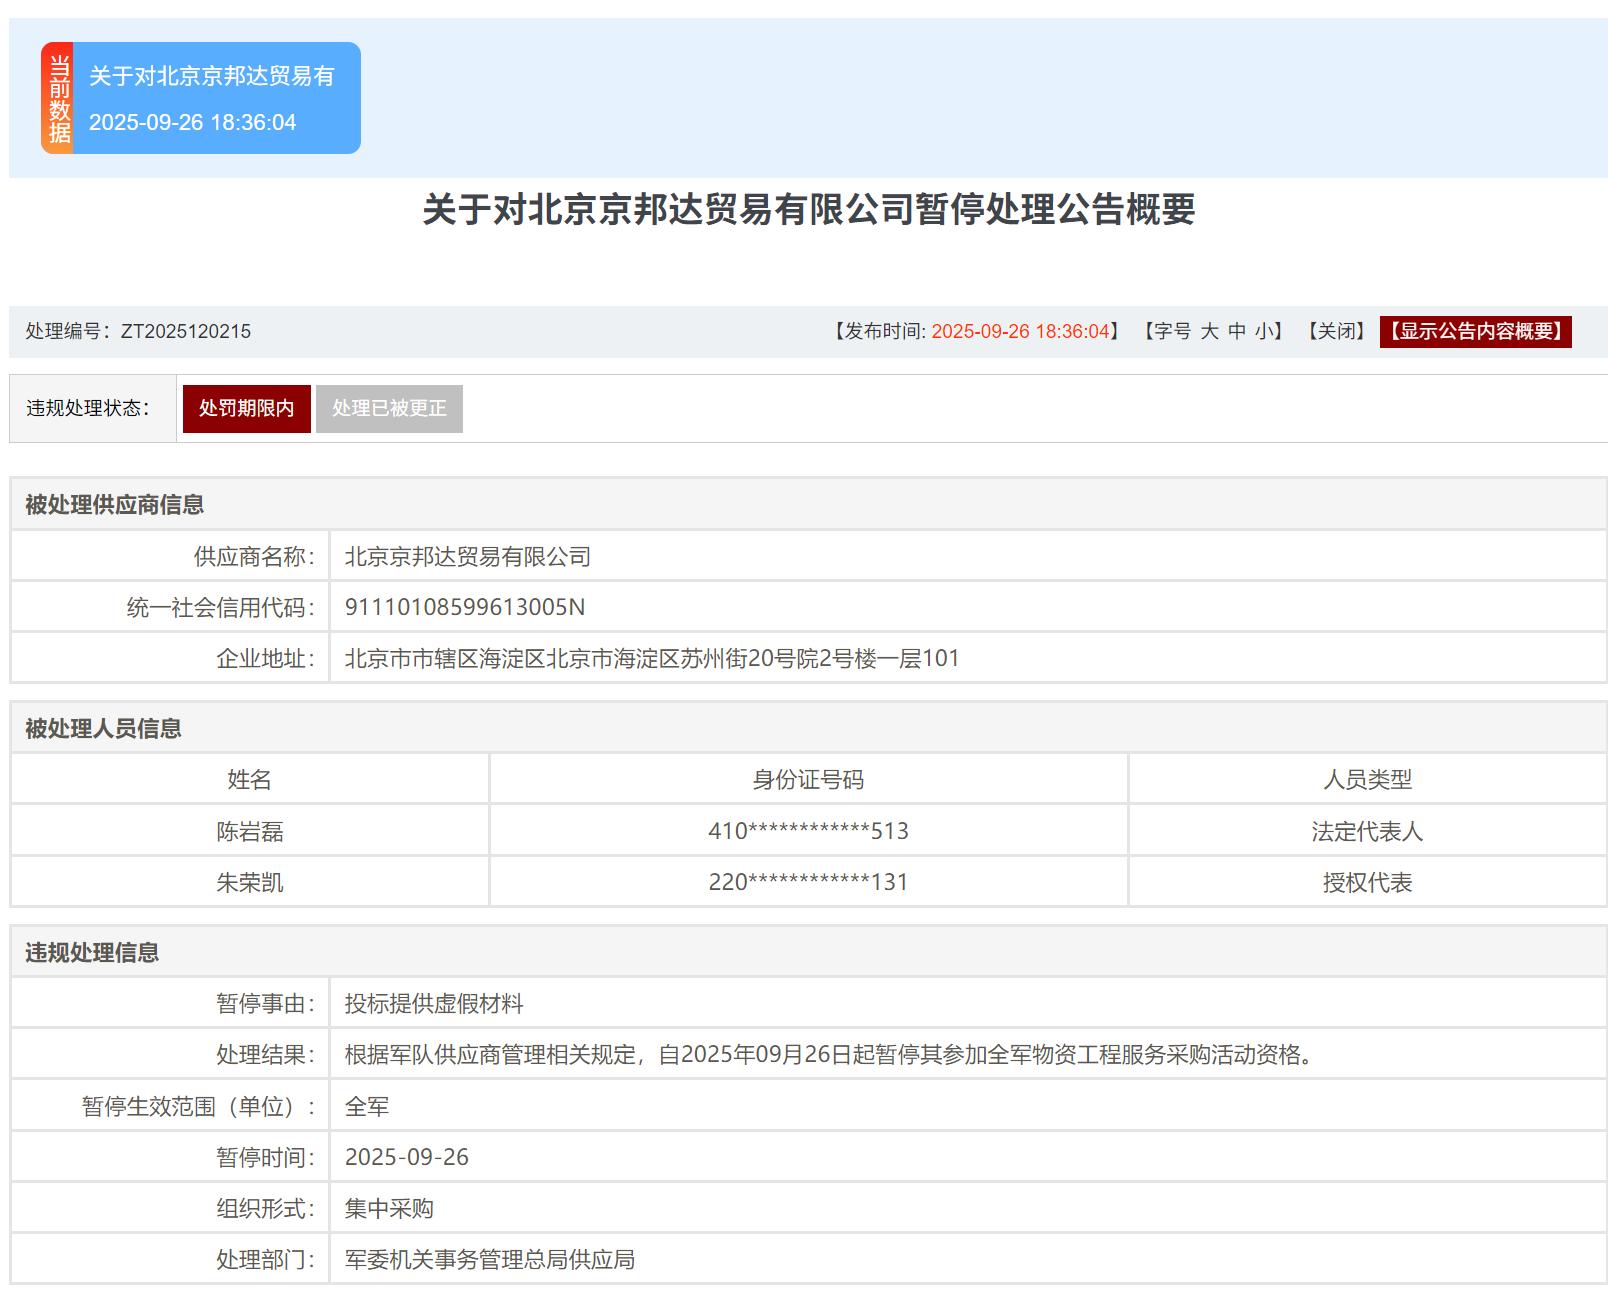Set font size to 大
The image size is (1608, 1300).
tap(1209, 332)
